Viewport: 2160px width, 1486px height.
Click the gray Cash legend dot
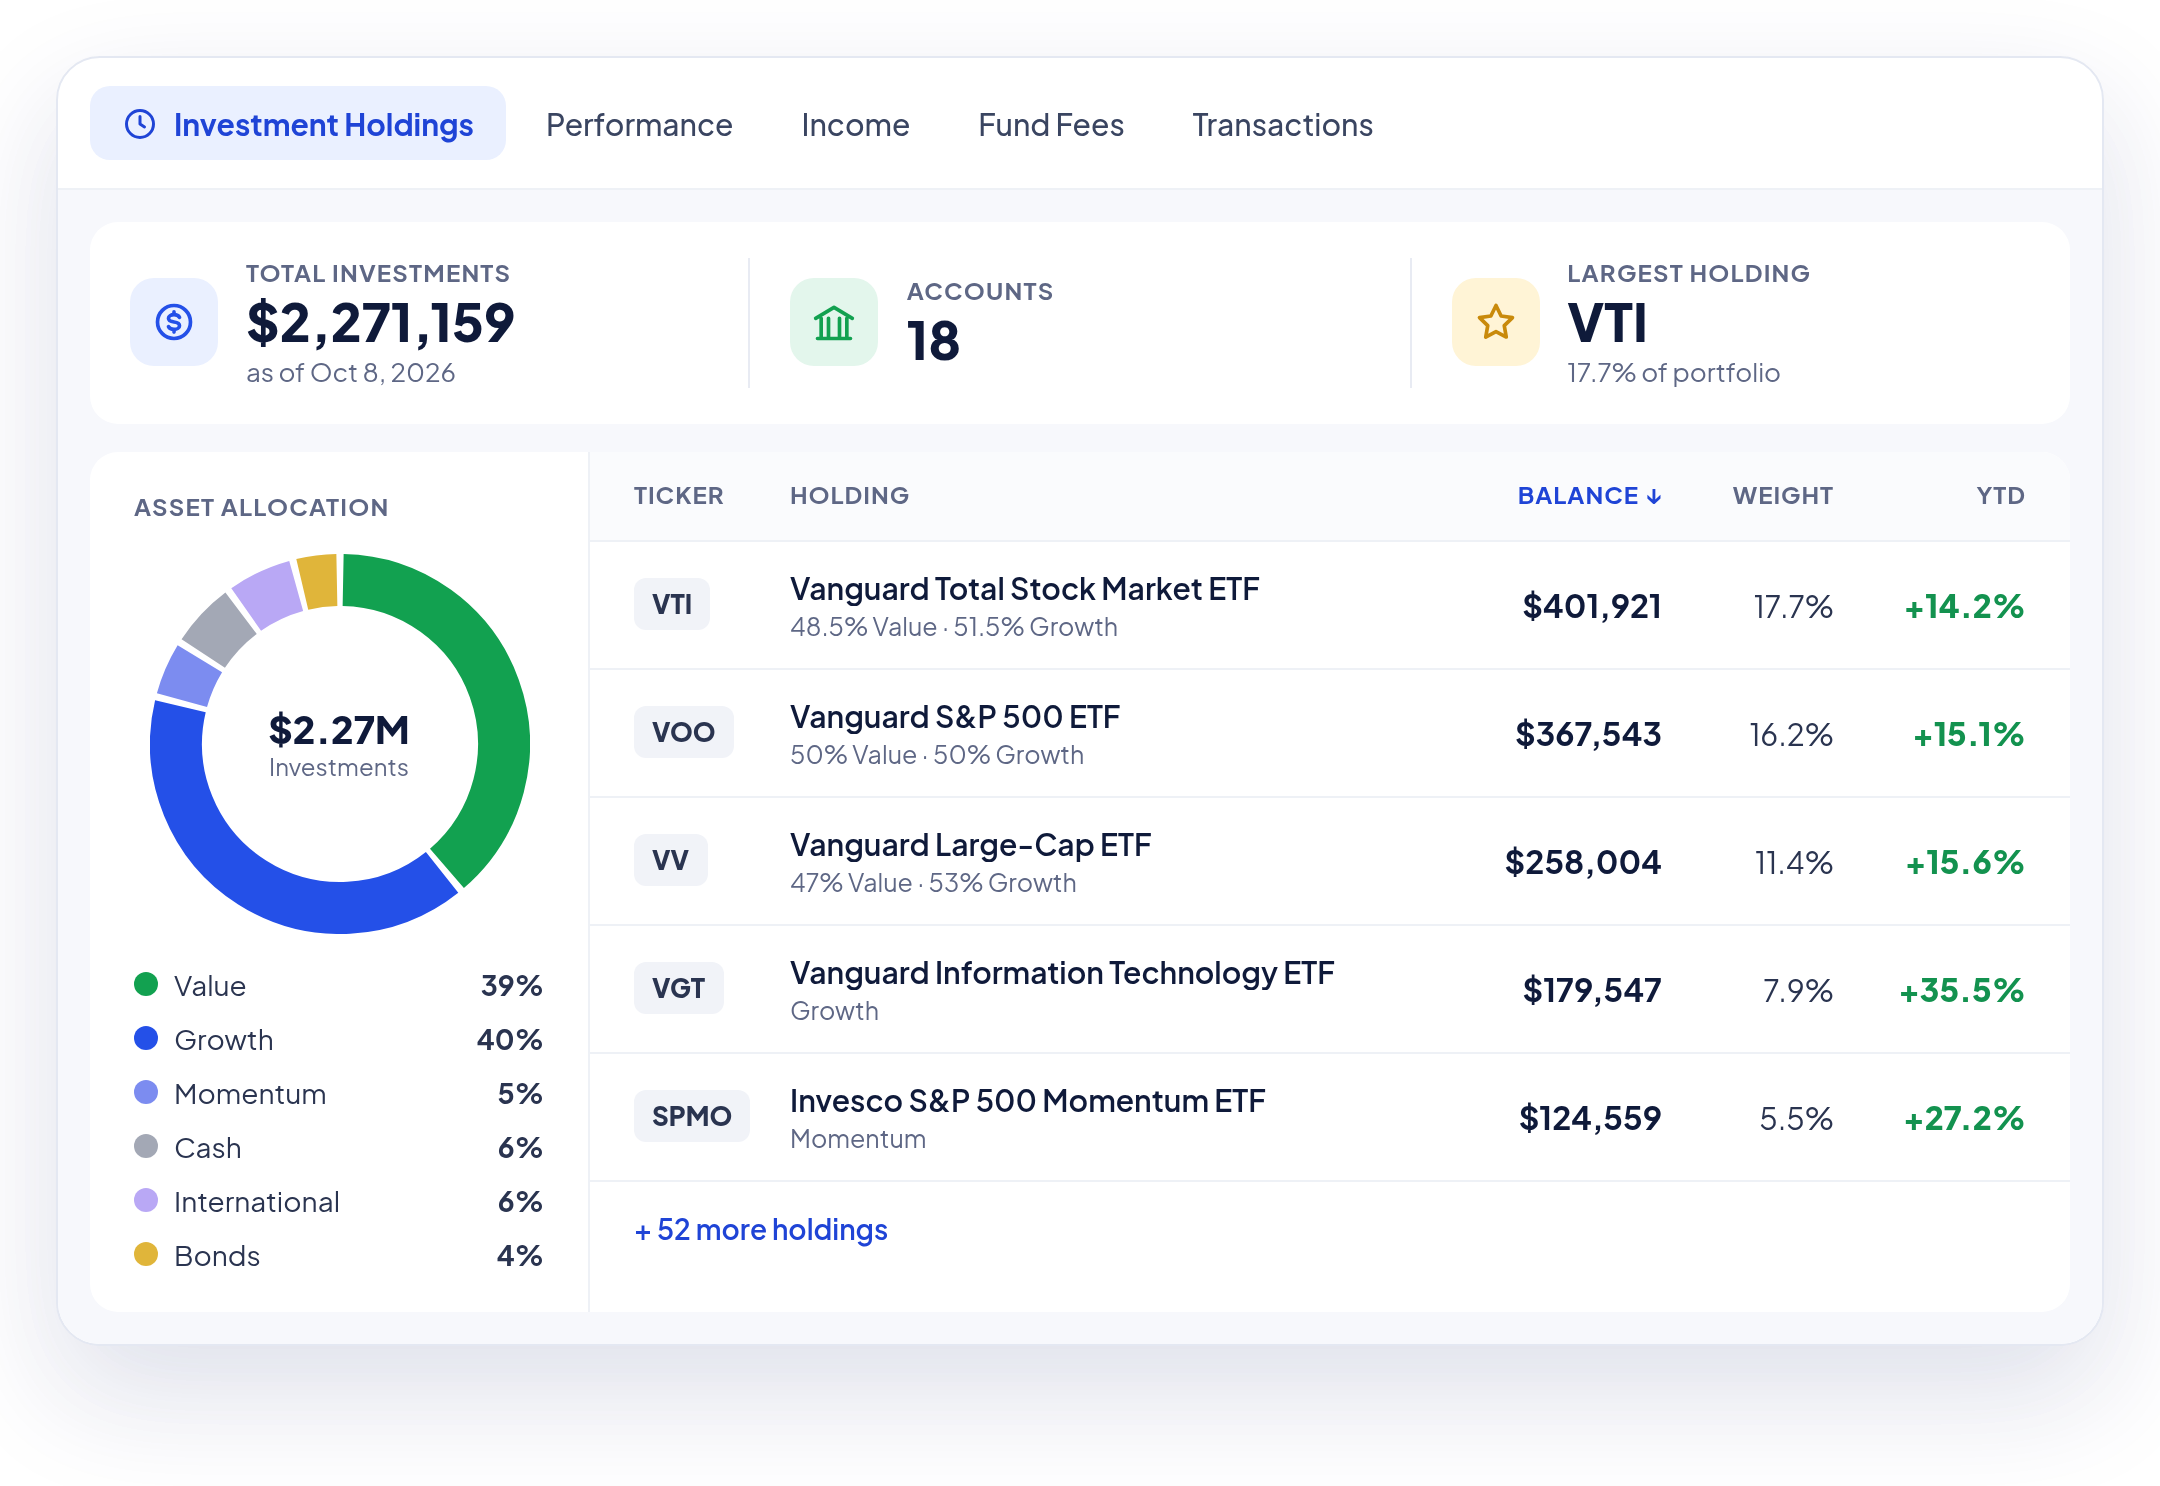click(x=146, y=1146)
